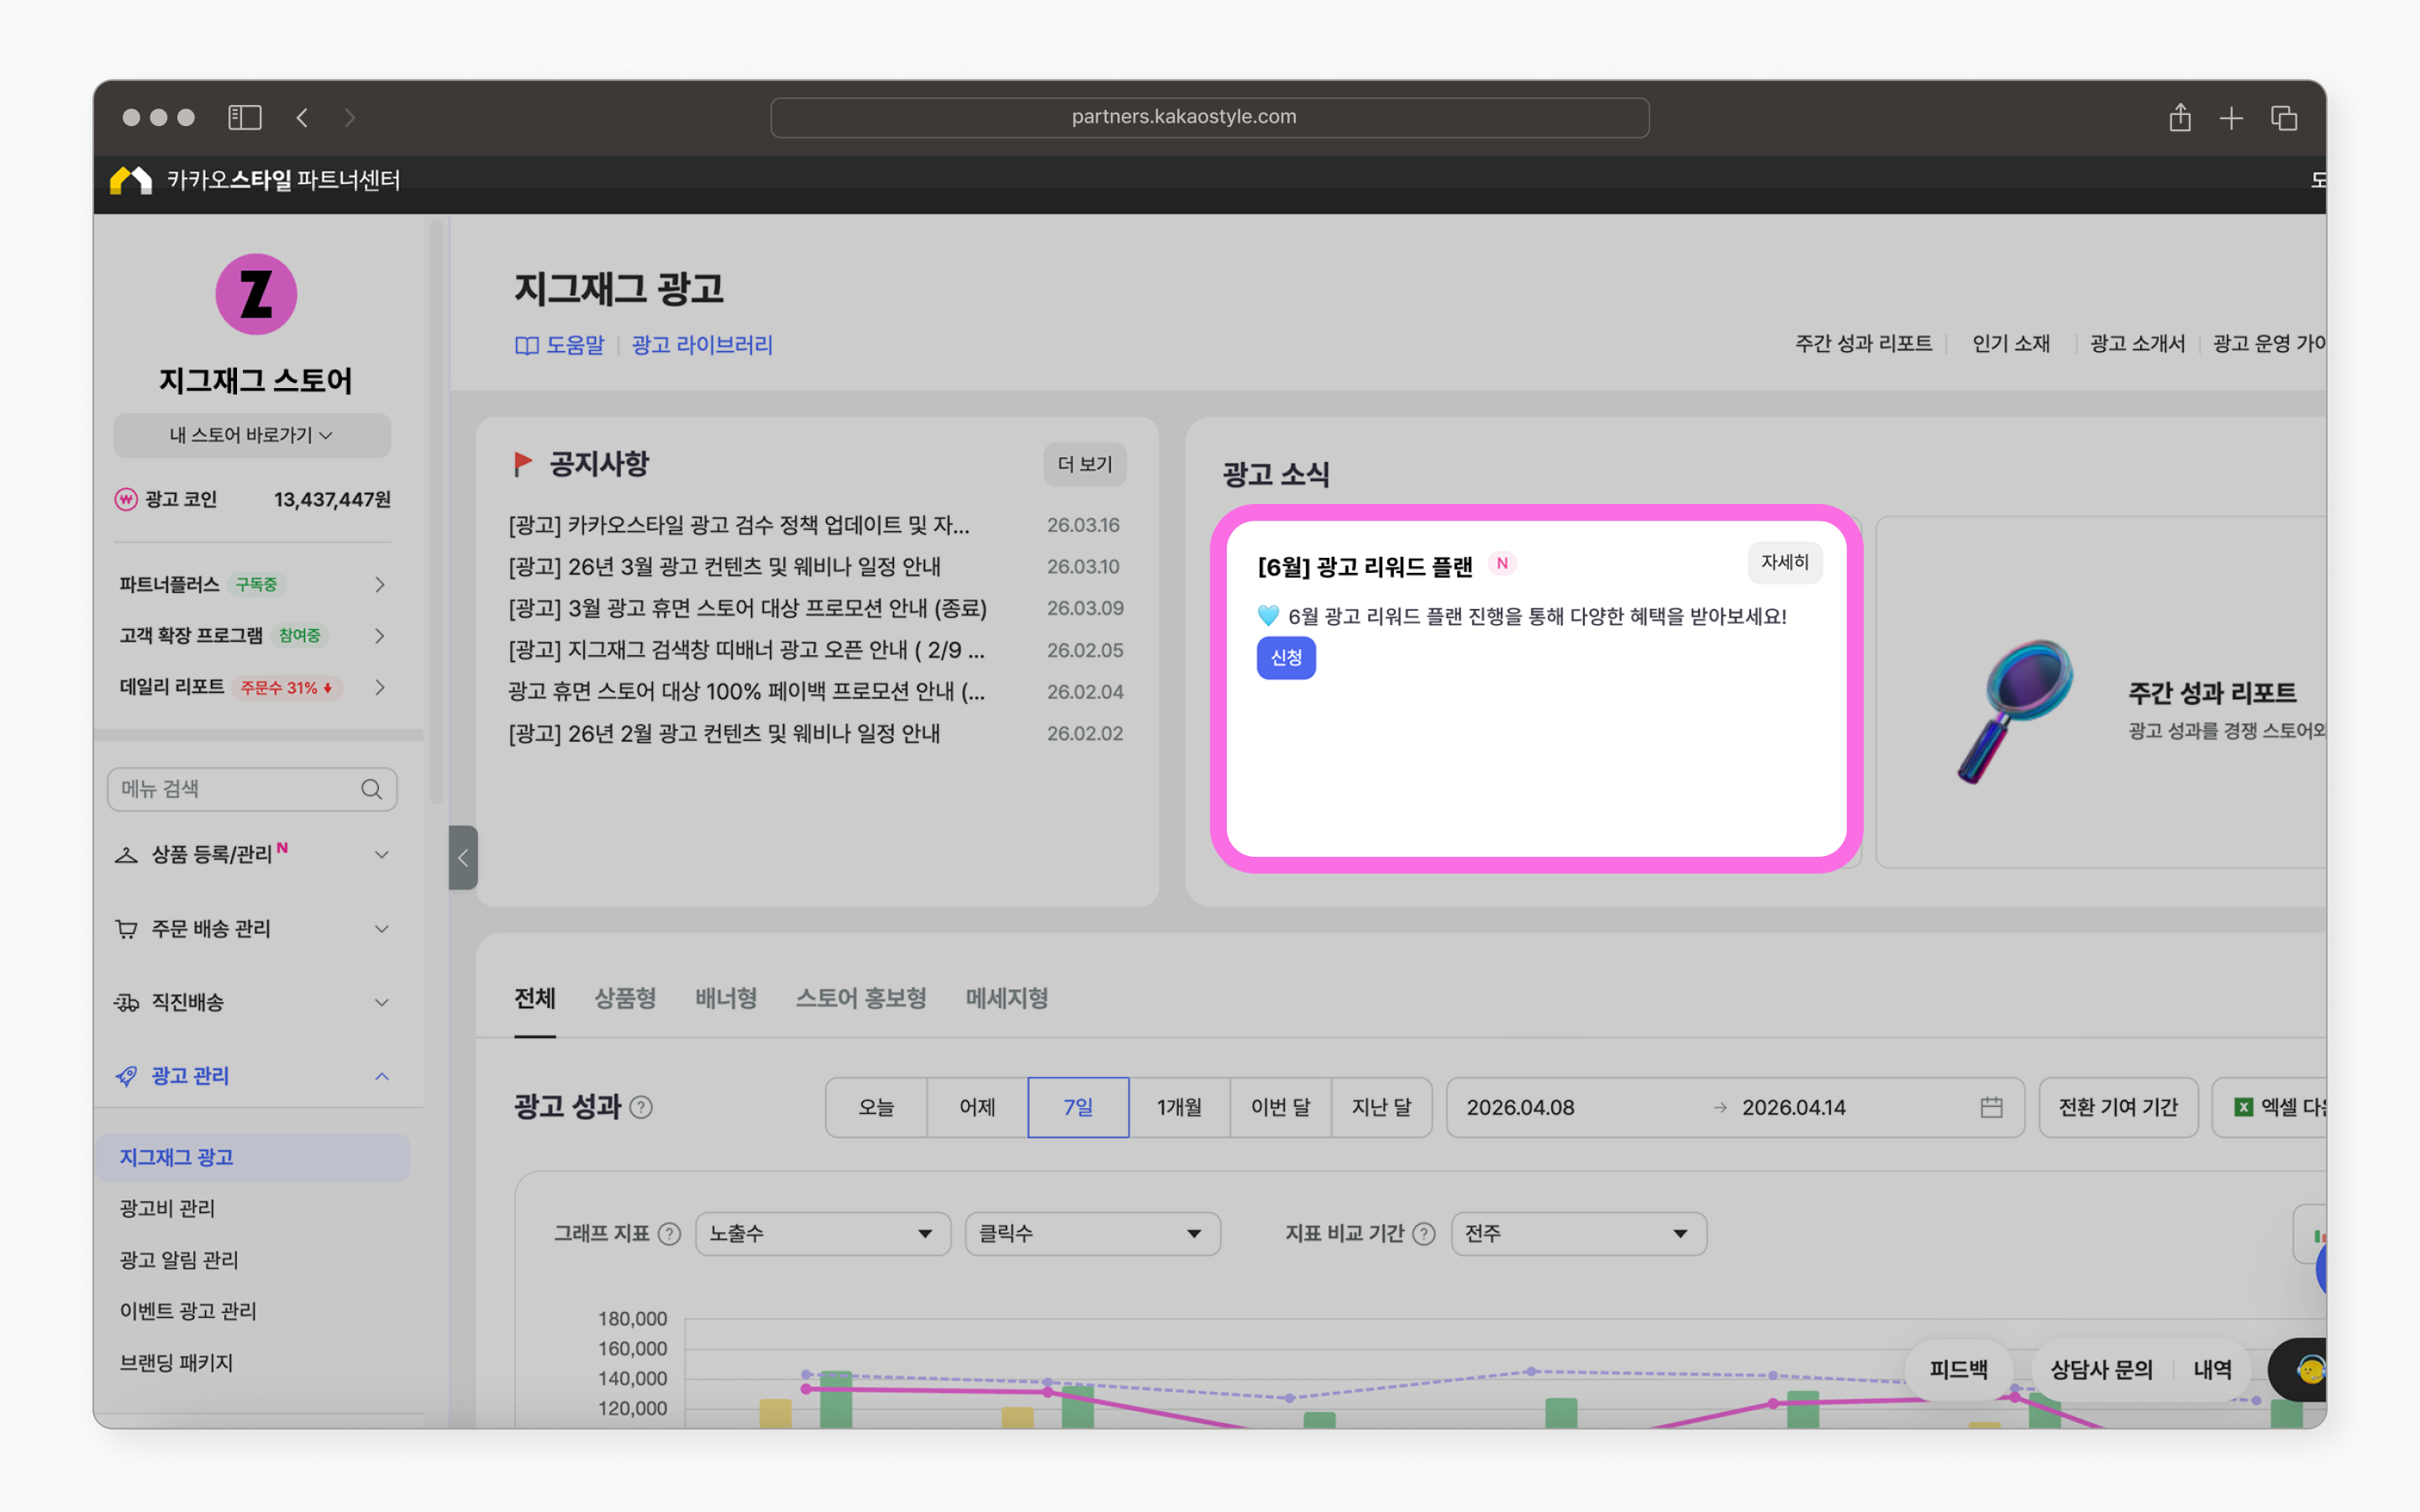Screen dimensions: 2420x1512
Task: Click the N badge on 광고 리워드 플랜
Action: point(1502,564)
